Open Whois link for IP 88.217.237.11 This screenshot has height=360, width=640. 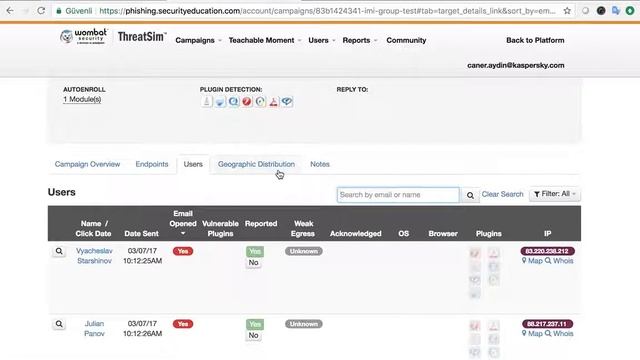pos(559,333)
